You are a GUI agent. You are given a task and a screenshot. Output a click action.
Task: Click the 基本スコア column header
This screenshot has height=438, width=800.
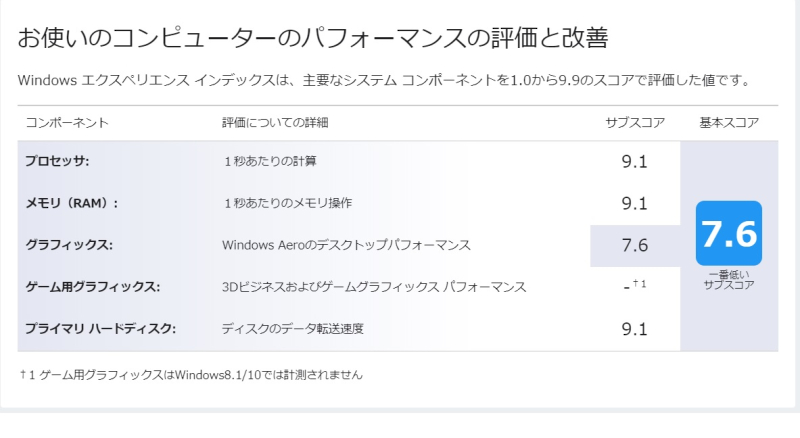tap(729, 123)
